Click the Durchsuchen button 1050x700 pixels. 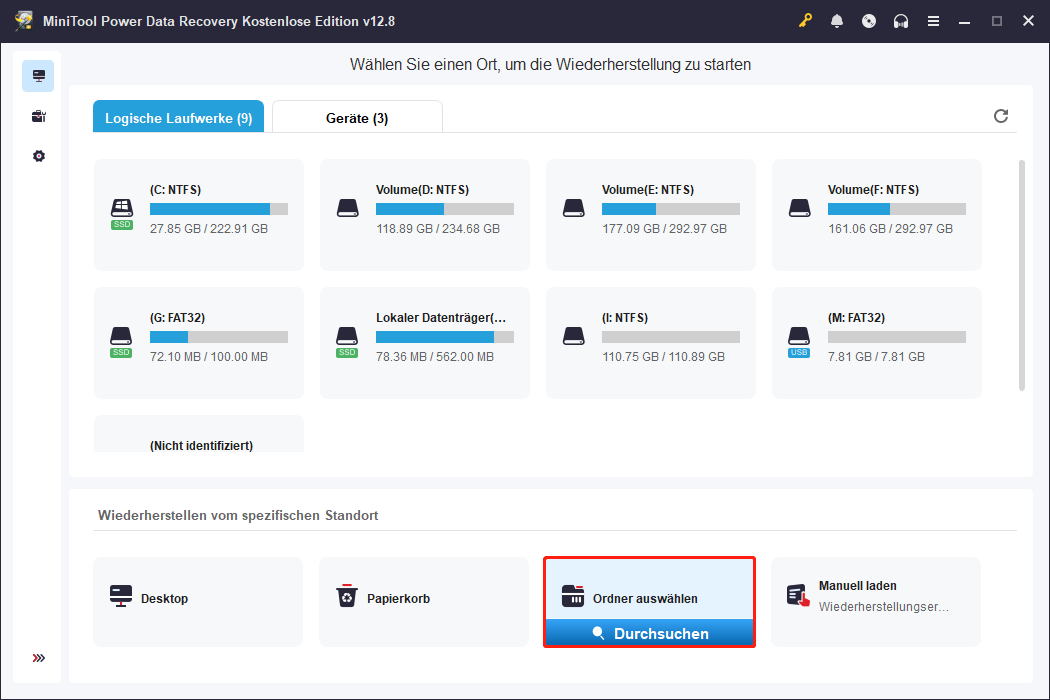pyautogui.click(x=649, y=633)
